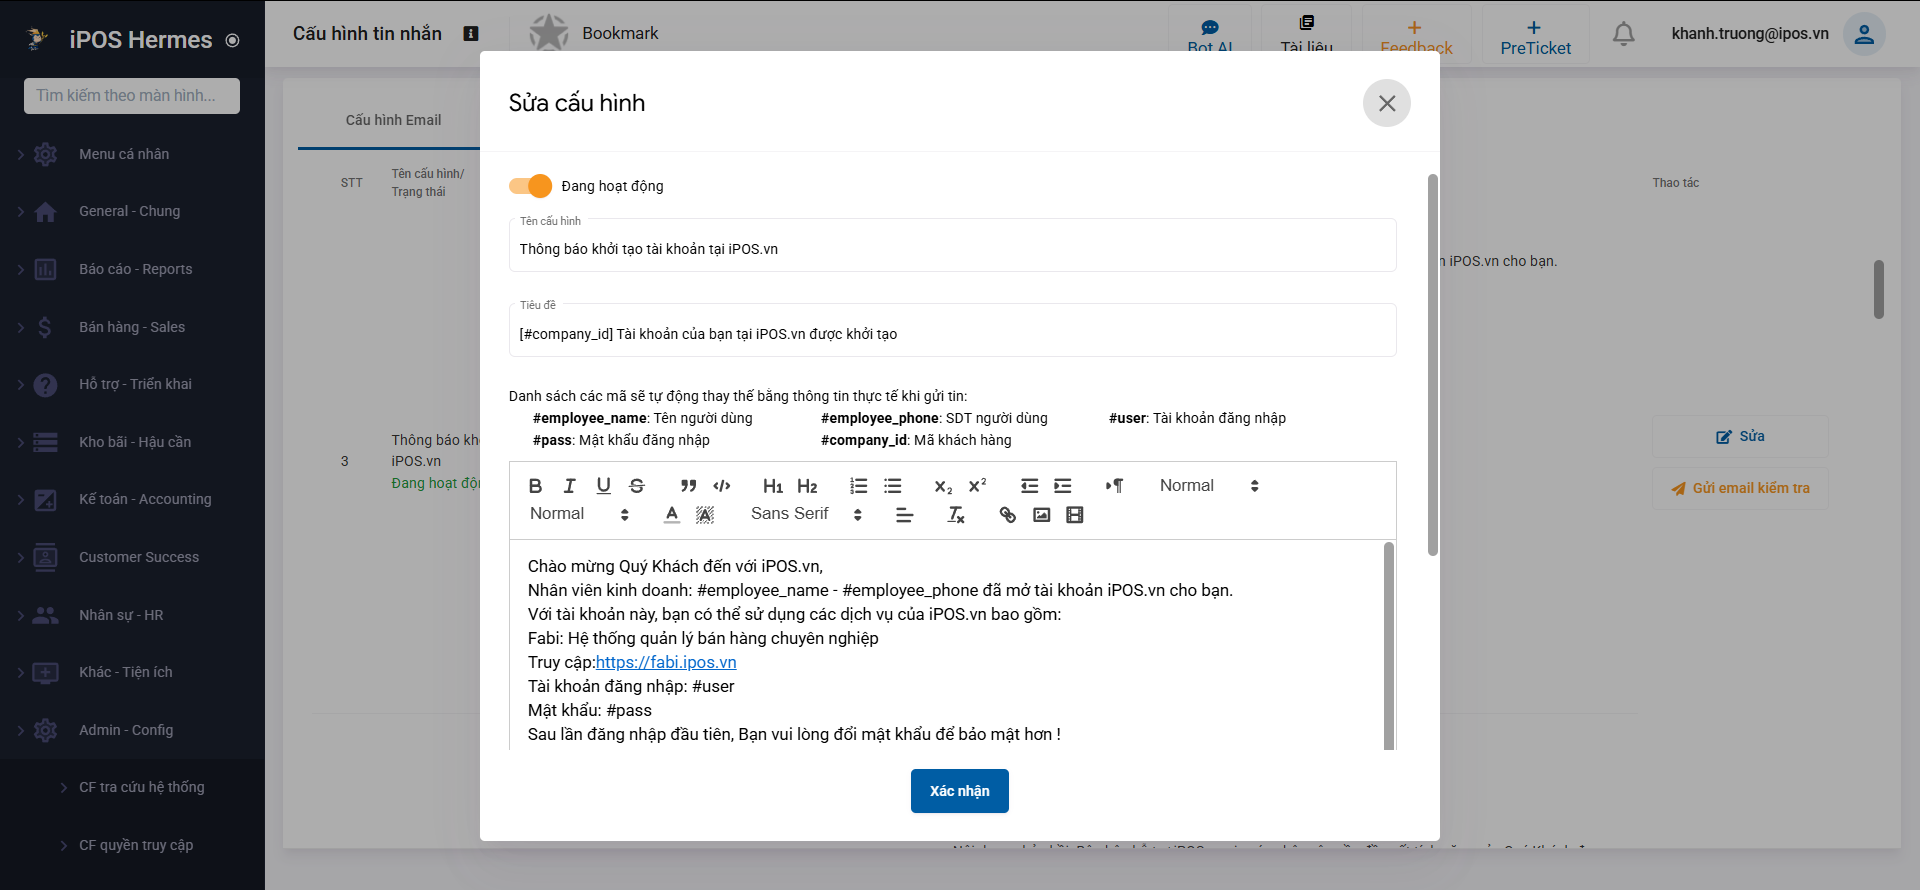Increase the text indent
The width and height of the screenshot is (1920, 890).
[x=1063, y=486]
